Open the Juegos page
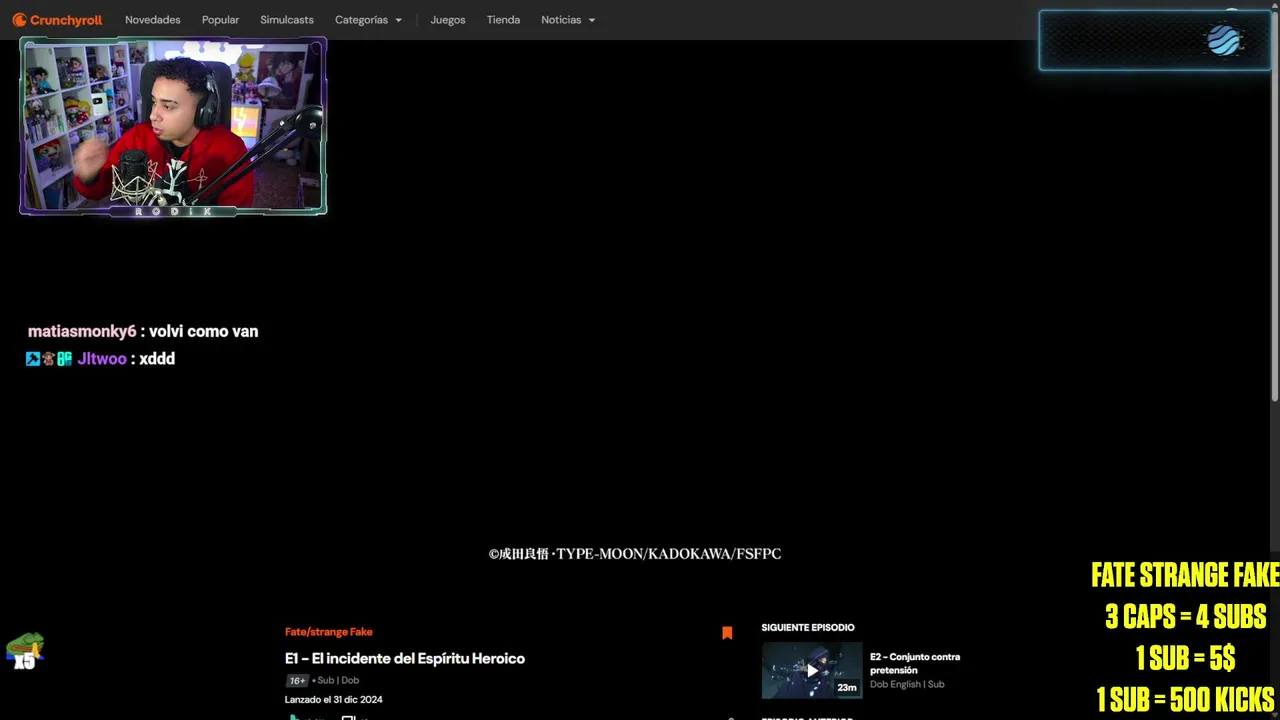The image size is (1280, 720). coord(448,20)
